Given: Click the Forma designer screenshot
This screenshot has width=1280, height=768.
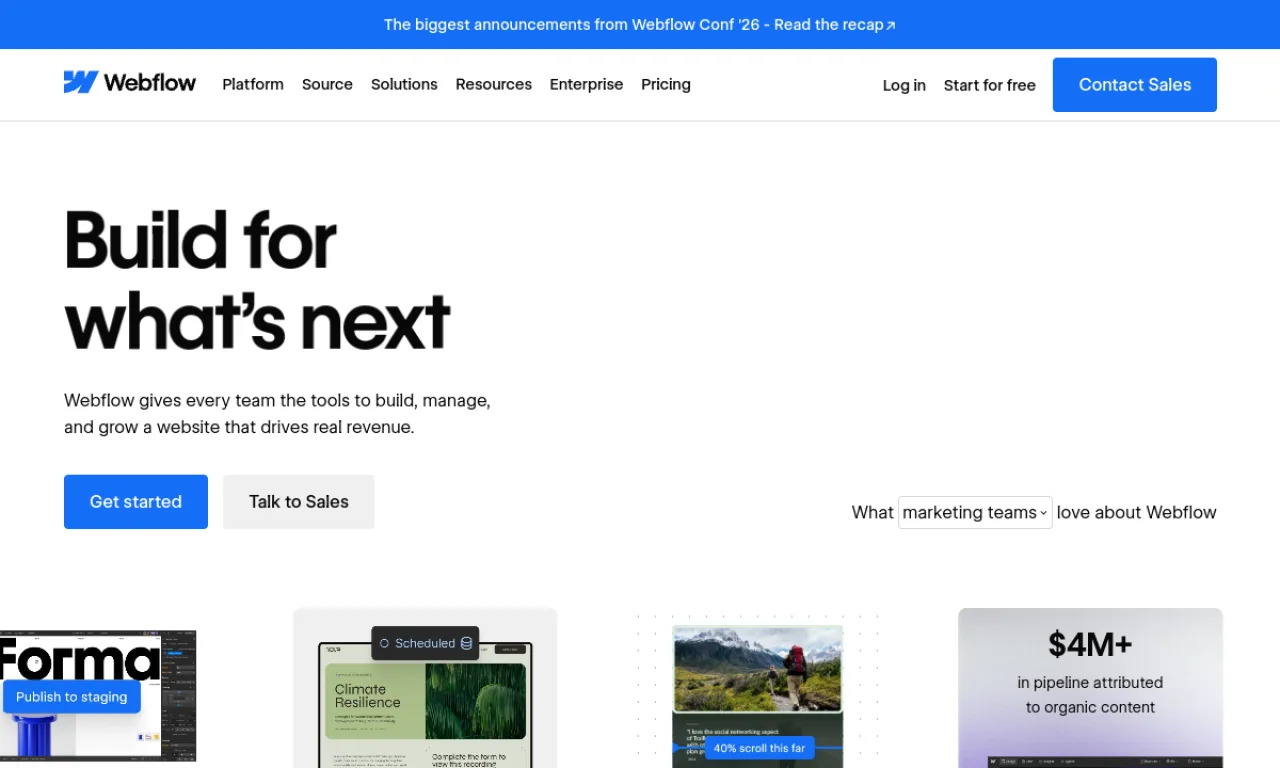Looking at the screenshot, I should tap(98, 696).
